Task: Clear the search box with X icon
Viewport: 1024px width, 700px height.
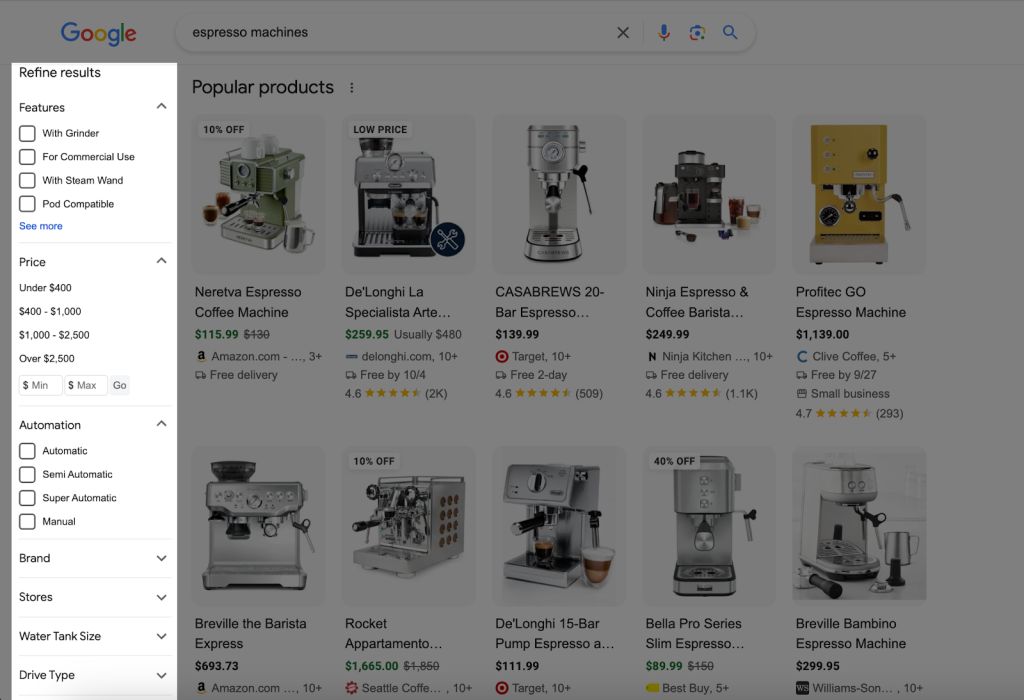Action: point(623,33)
